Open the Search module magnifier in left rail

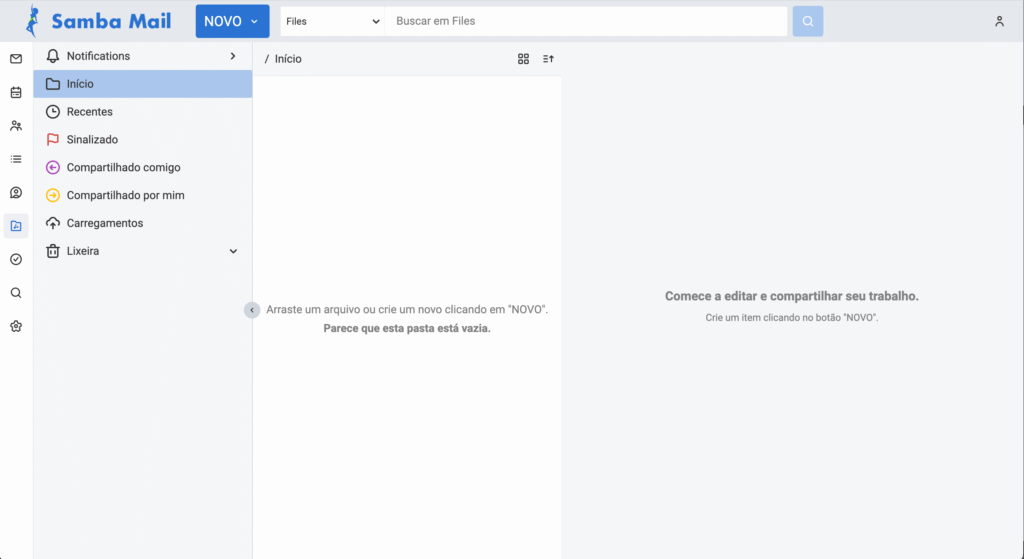coord(16,293)
